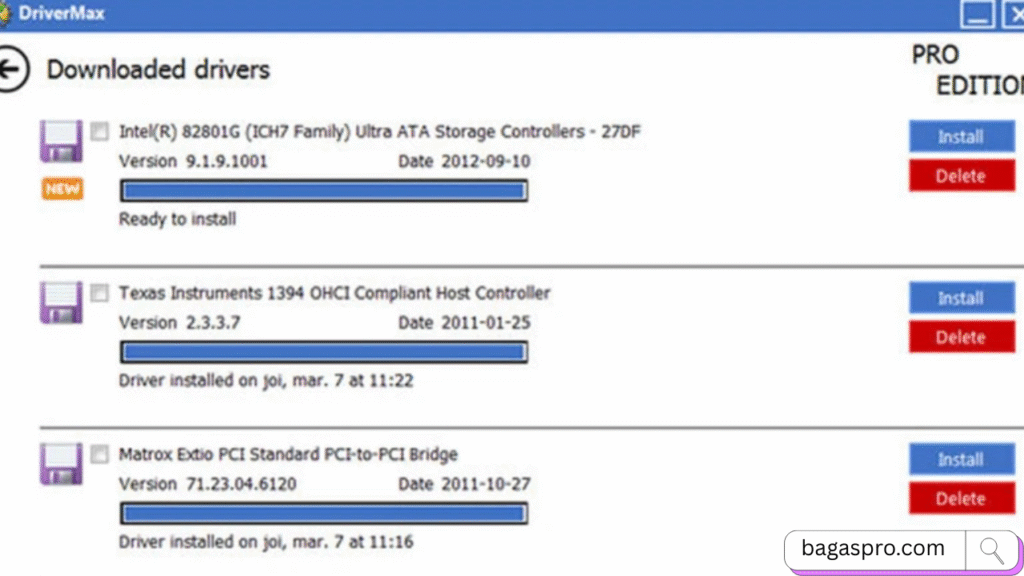Click the DriverMax logo in title bar
The width and height of the screenshot is (1024, 576).
5,14
